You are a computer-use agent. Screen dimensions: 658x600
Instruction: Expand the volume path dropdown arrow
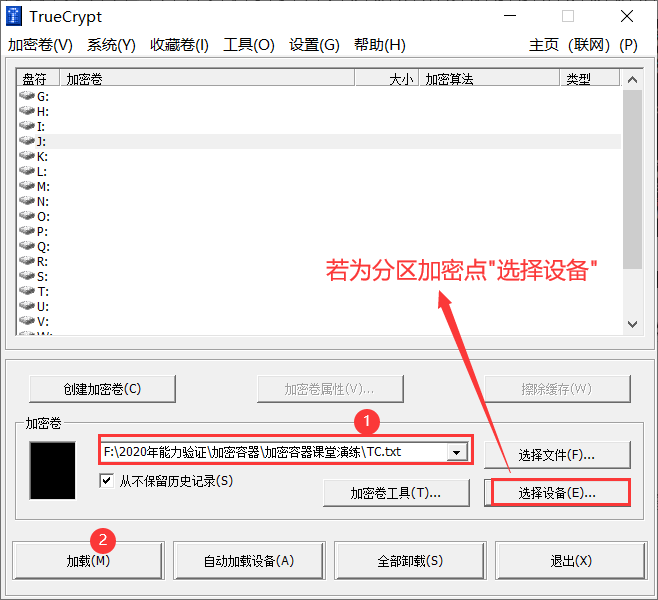coord(457,452)
